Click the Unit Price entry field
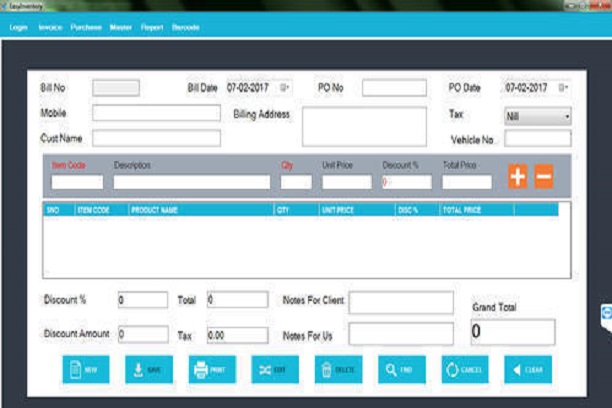The width and height of the screenshot is (612, 408). coord(347,182)
